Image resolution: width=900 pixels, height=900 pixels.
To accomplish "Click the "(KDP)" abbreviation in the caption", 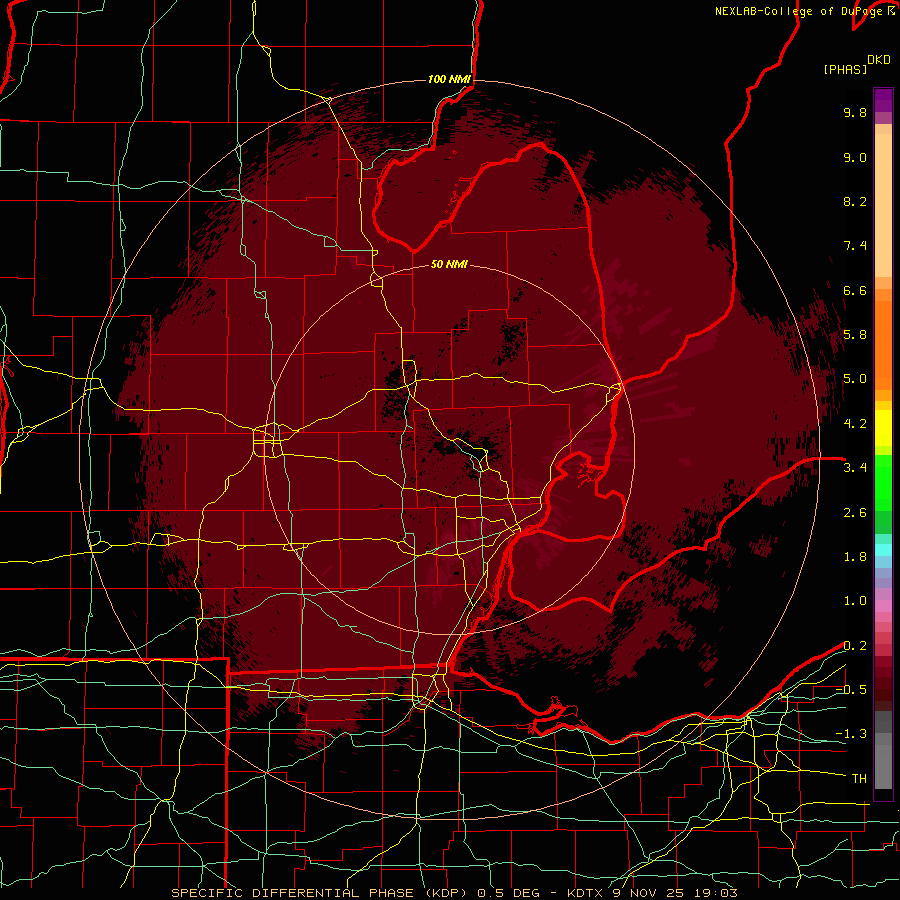I will click(x=445, y=893).
